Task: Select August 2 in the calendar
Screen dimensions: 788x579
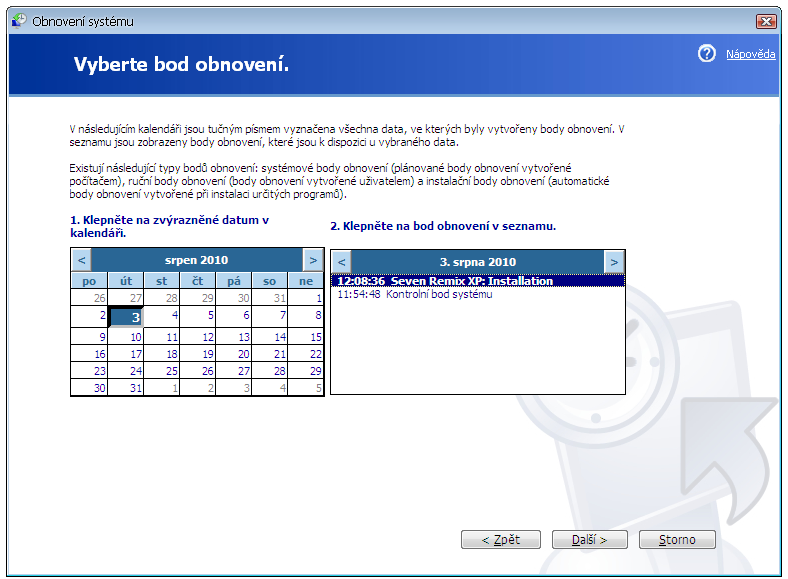Action: (89, 316)
